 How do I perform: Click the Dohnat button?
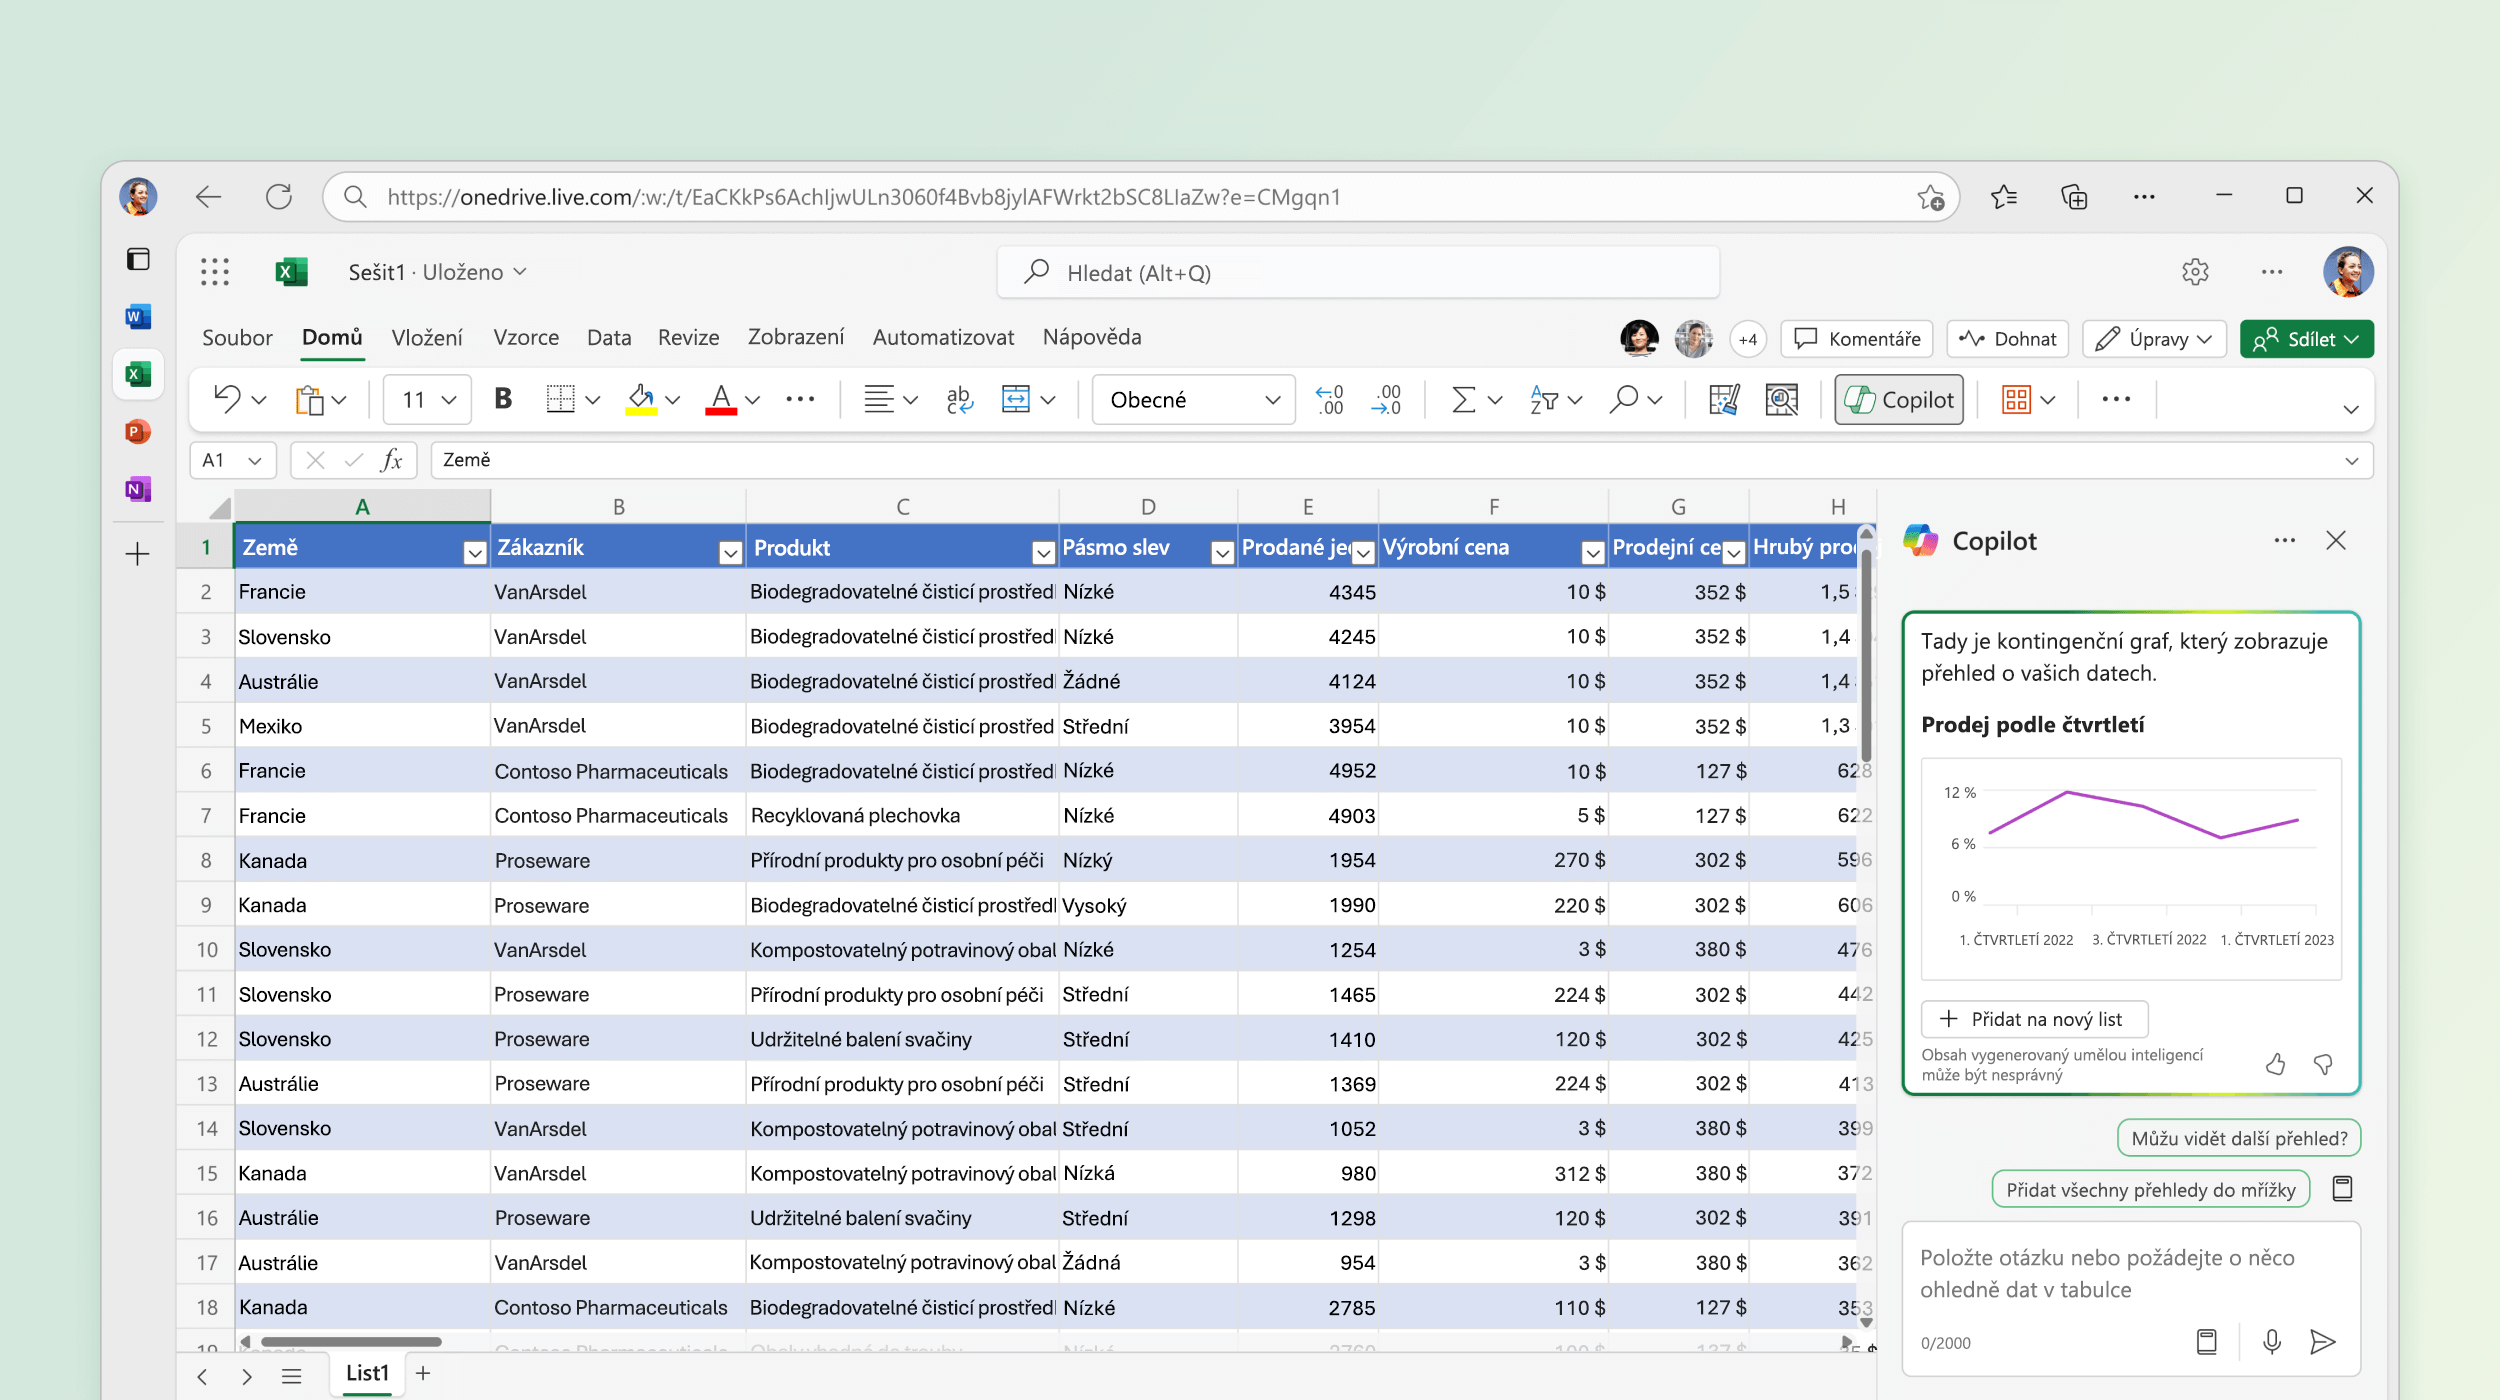[2008, 339]
